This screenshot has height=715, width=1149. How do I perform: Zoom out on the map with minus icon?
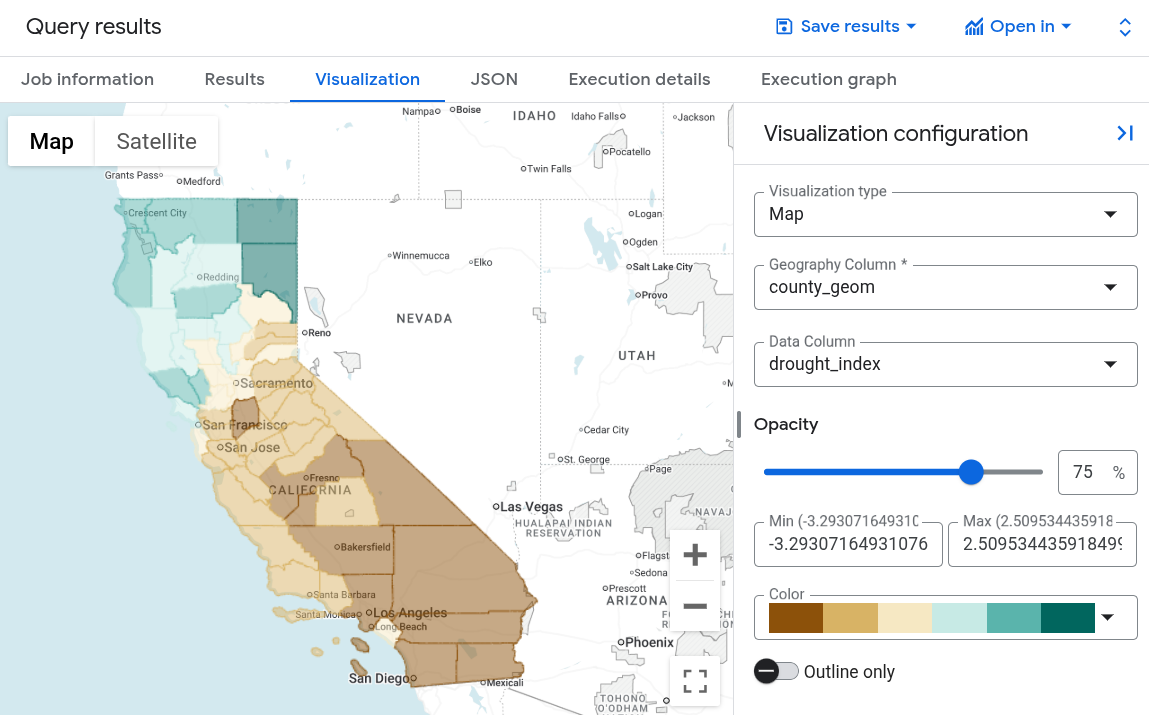[x=694, y=606]
